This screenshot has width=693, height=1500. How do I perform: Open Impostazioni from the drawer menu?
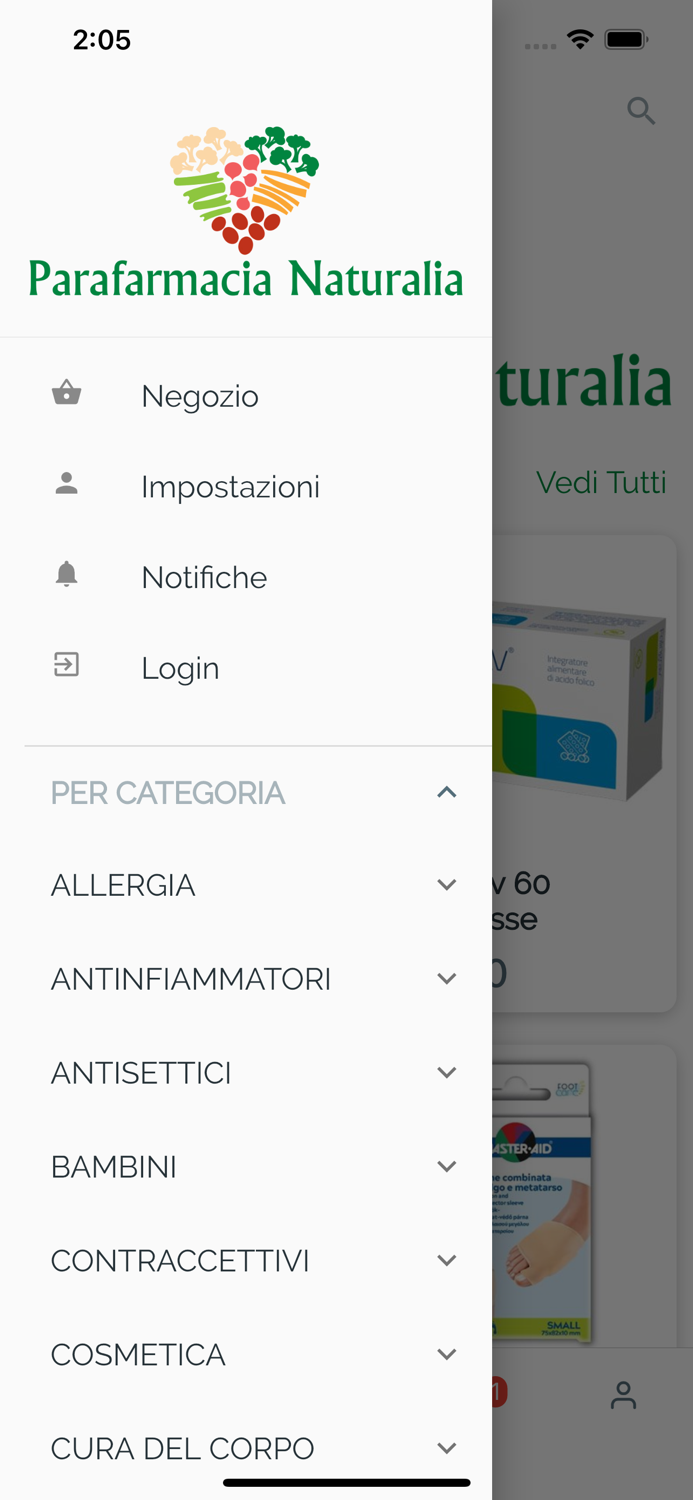230,487
